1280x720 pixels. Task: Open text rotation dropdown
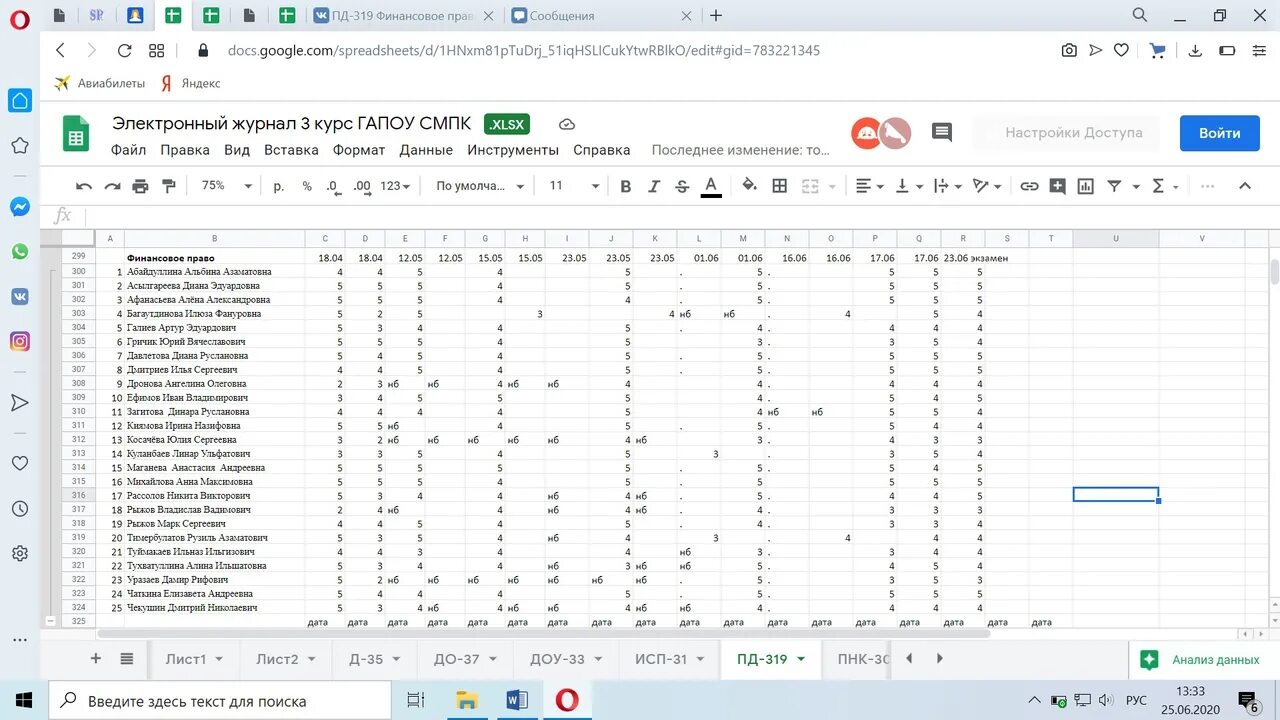(x=986, y=186)
